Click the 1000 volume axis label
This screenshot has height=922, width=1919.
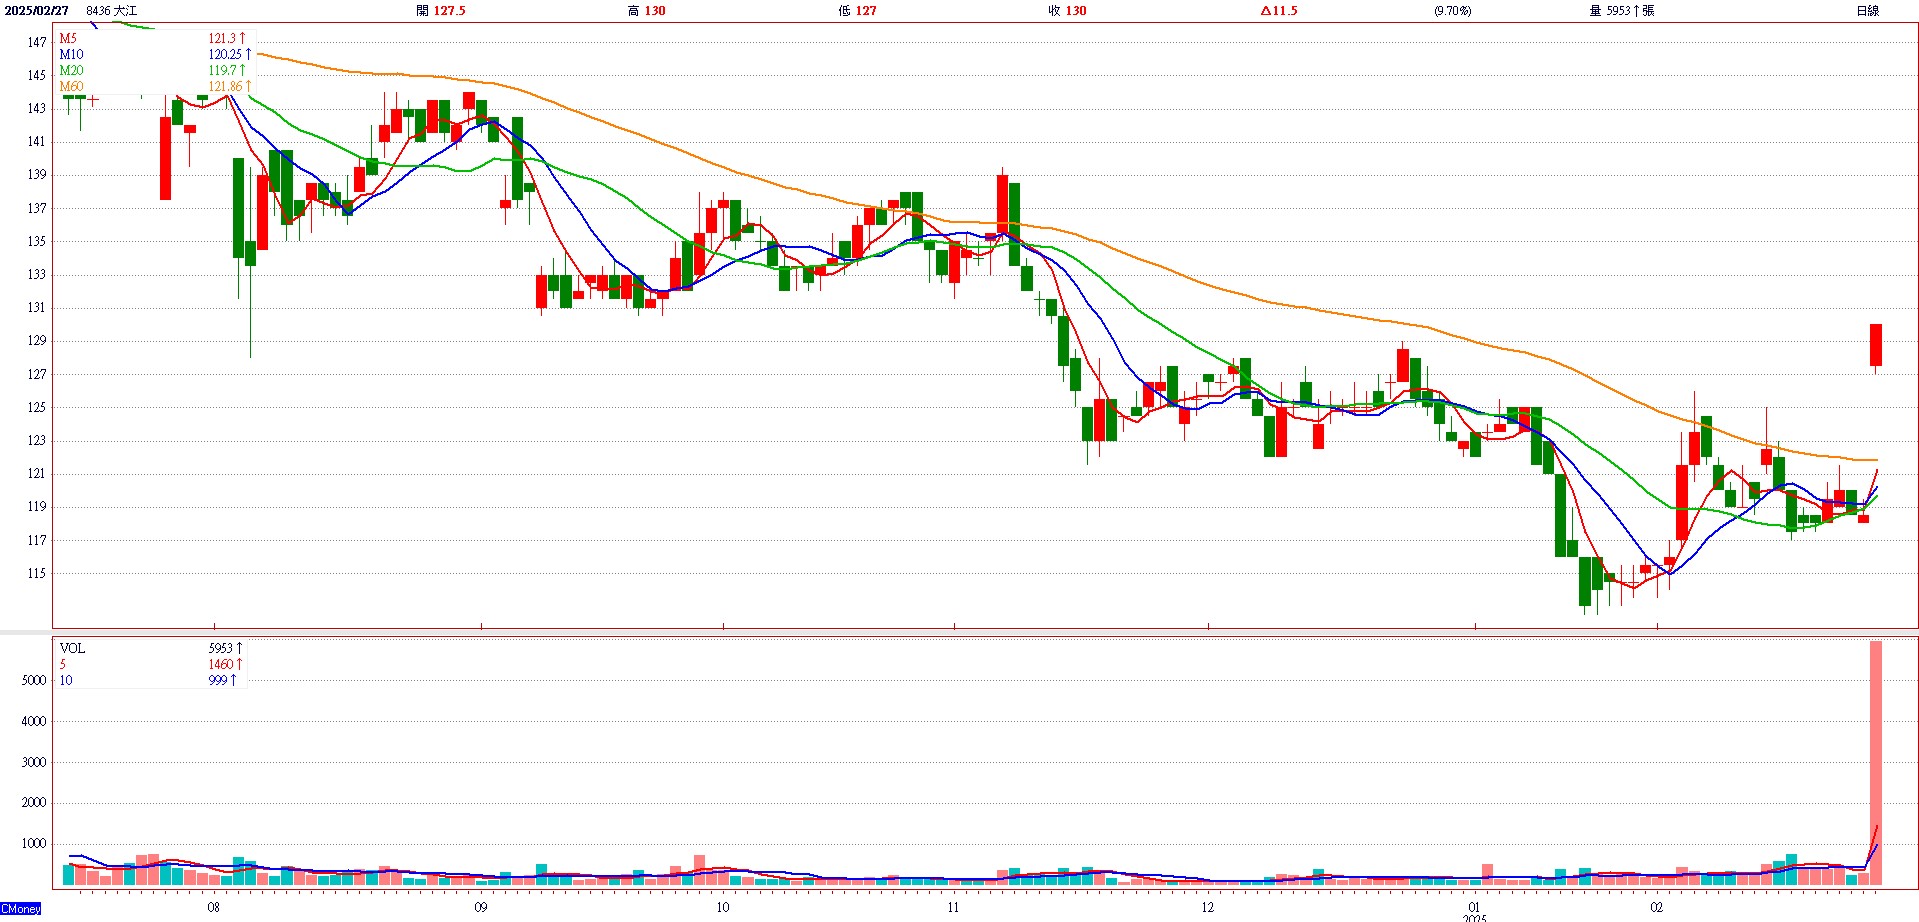click(34, 843)
